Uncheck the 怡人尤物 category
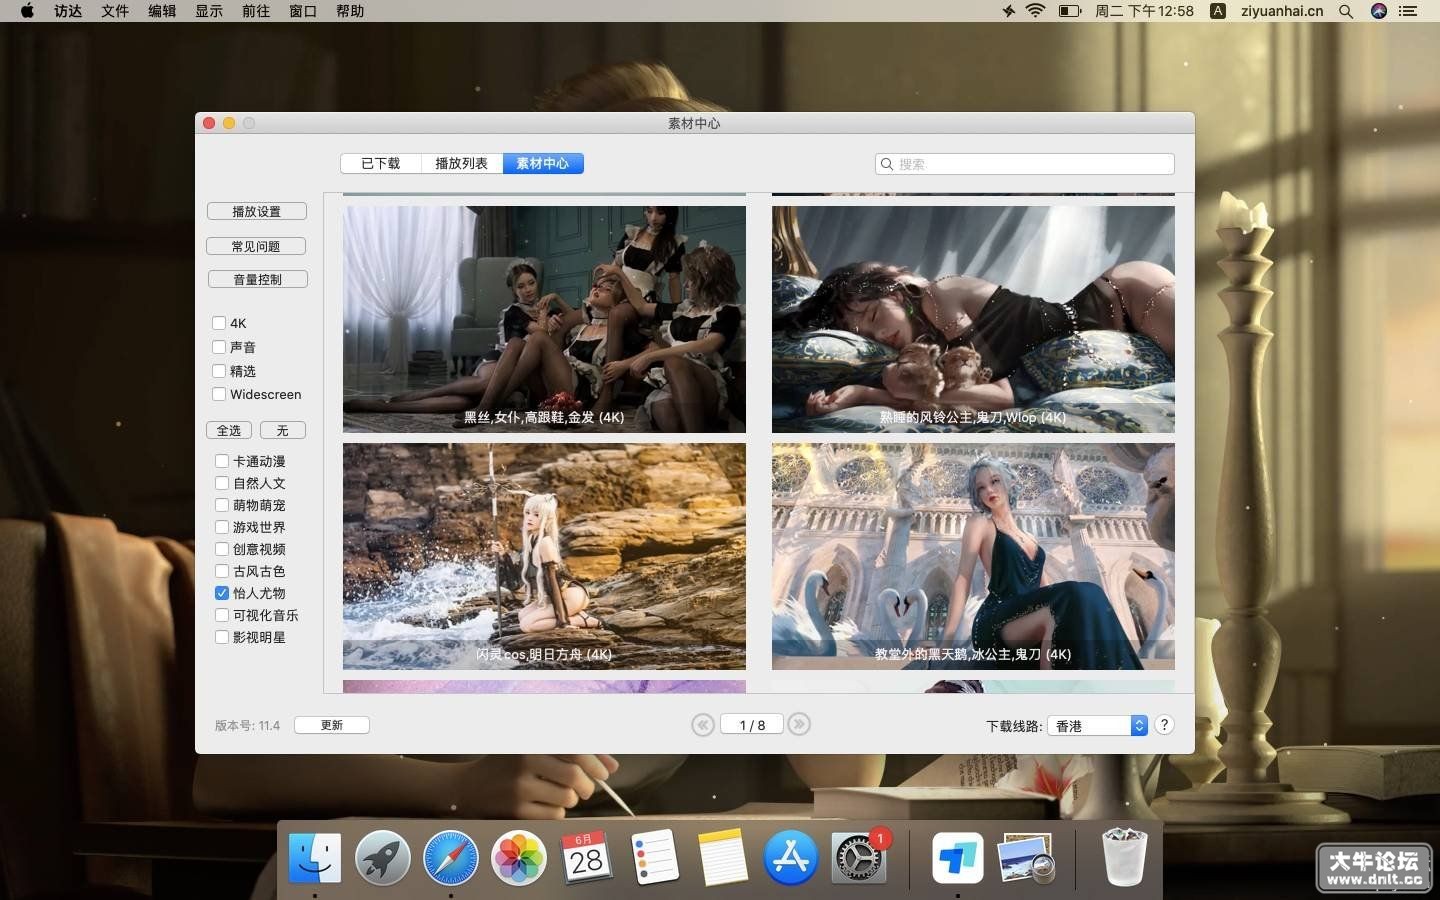Screen dimensions: 1440x900 click(x=222, y=593)
